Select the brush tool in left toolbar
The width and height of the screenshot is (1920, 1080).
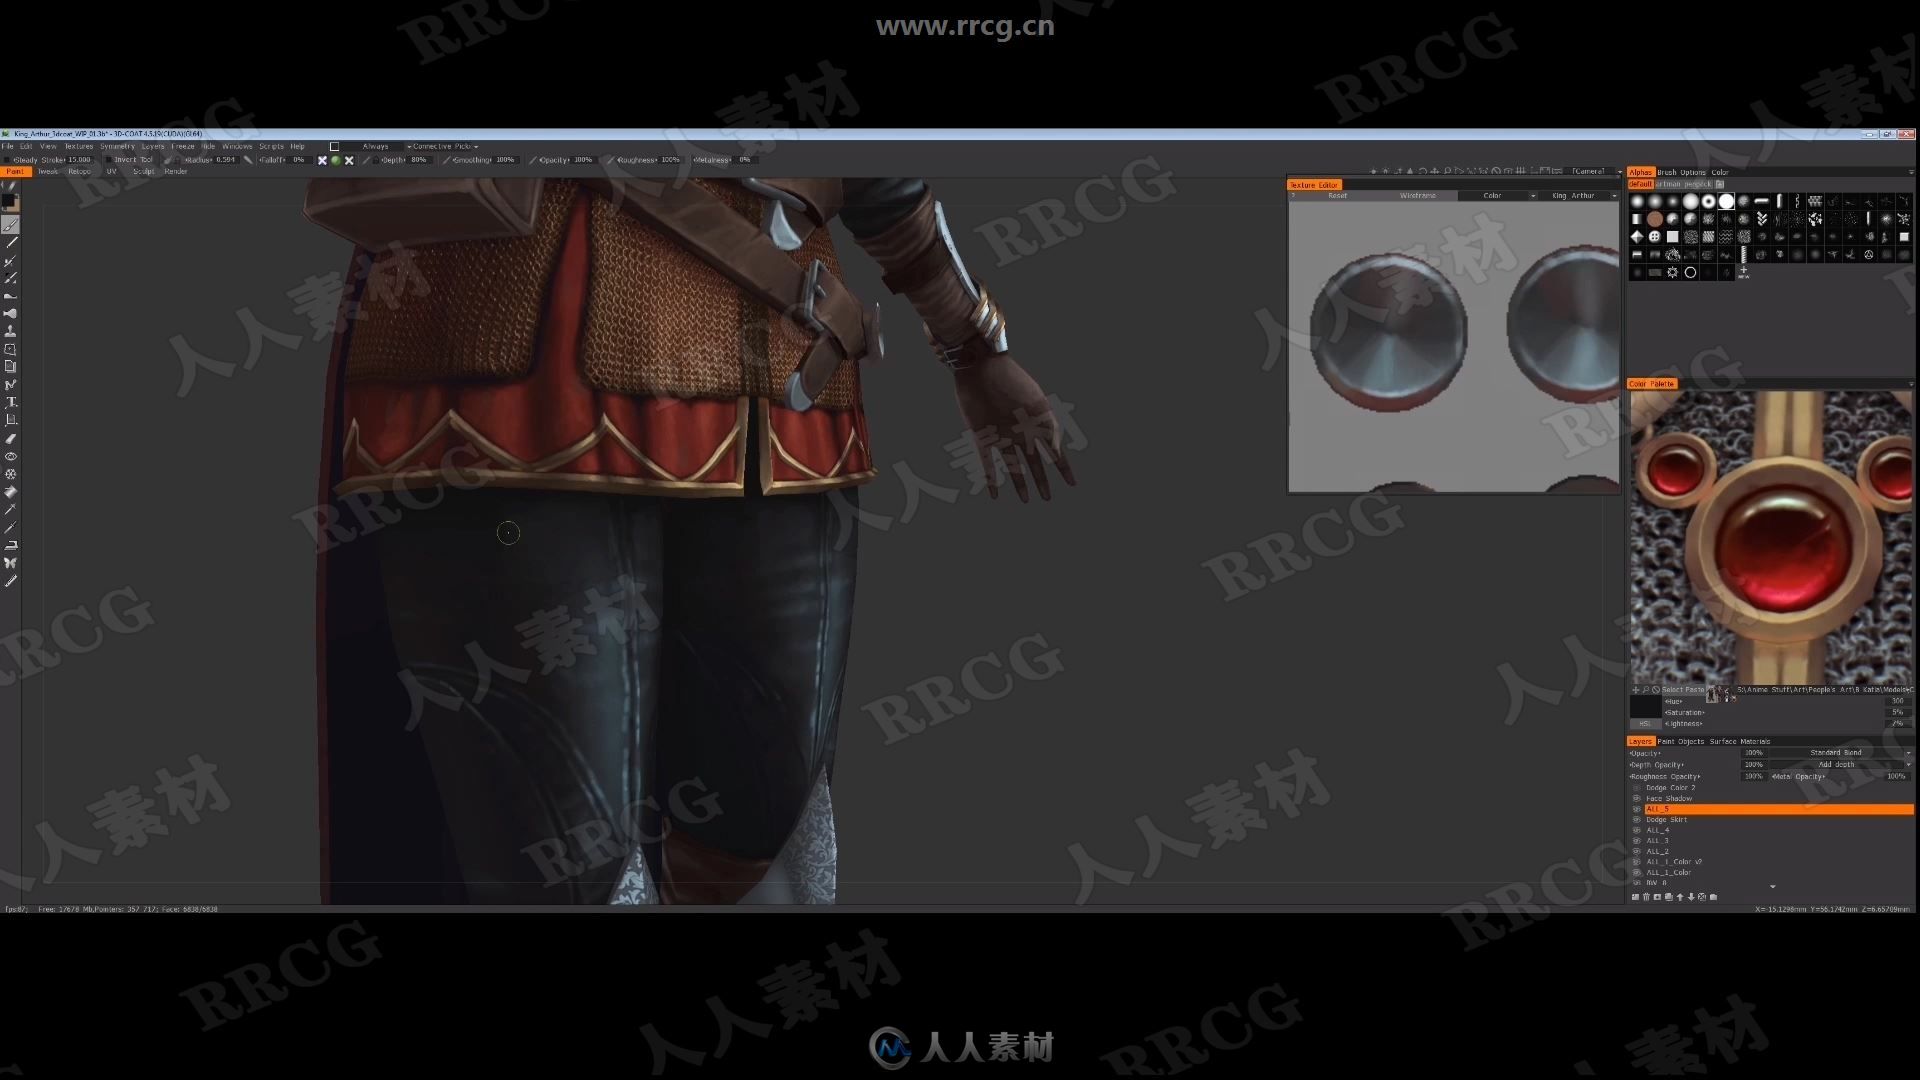(x=11, y=224)
